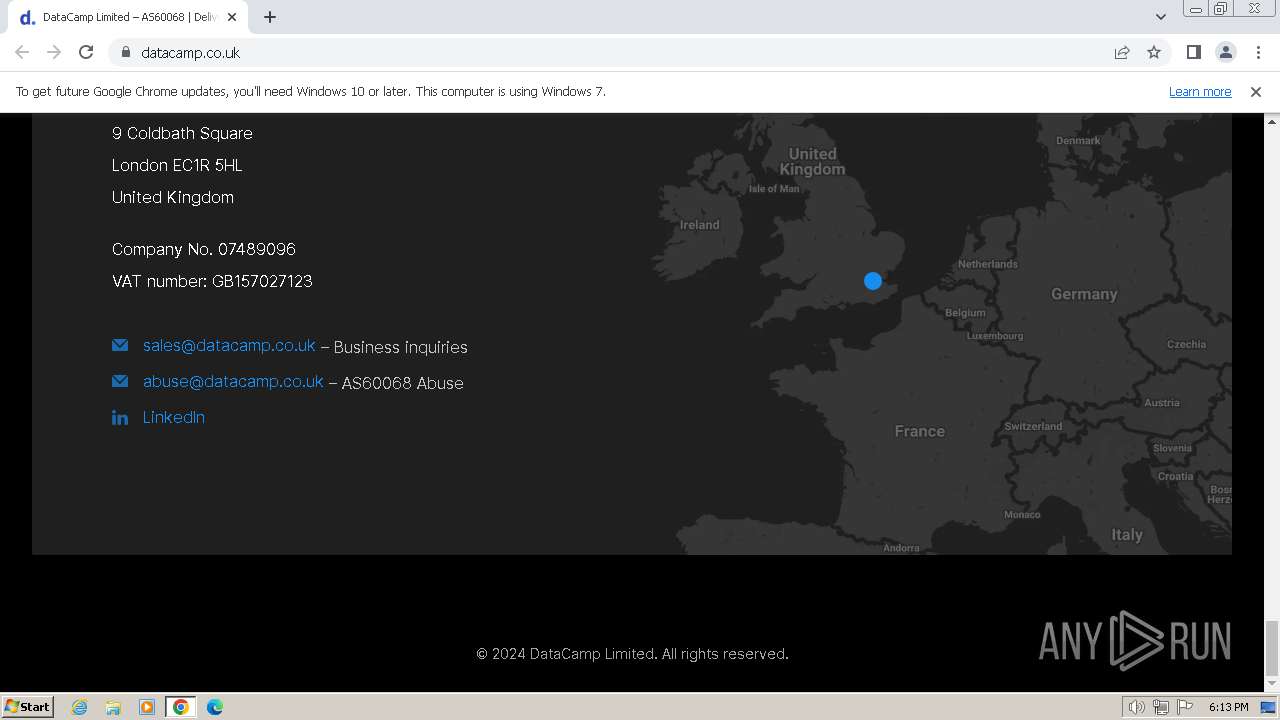This screenshot has height=720, width=1280.
Task: Open Windows Media Player in taskbar
Action: point(147,707)
